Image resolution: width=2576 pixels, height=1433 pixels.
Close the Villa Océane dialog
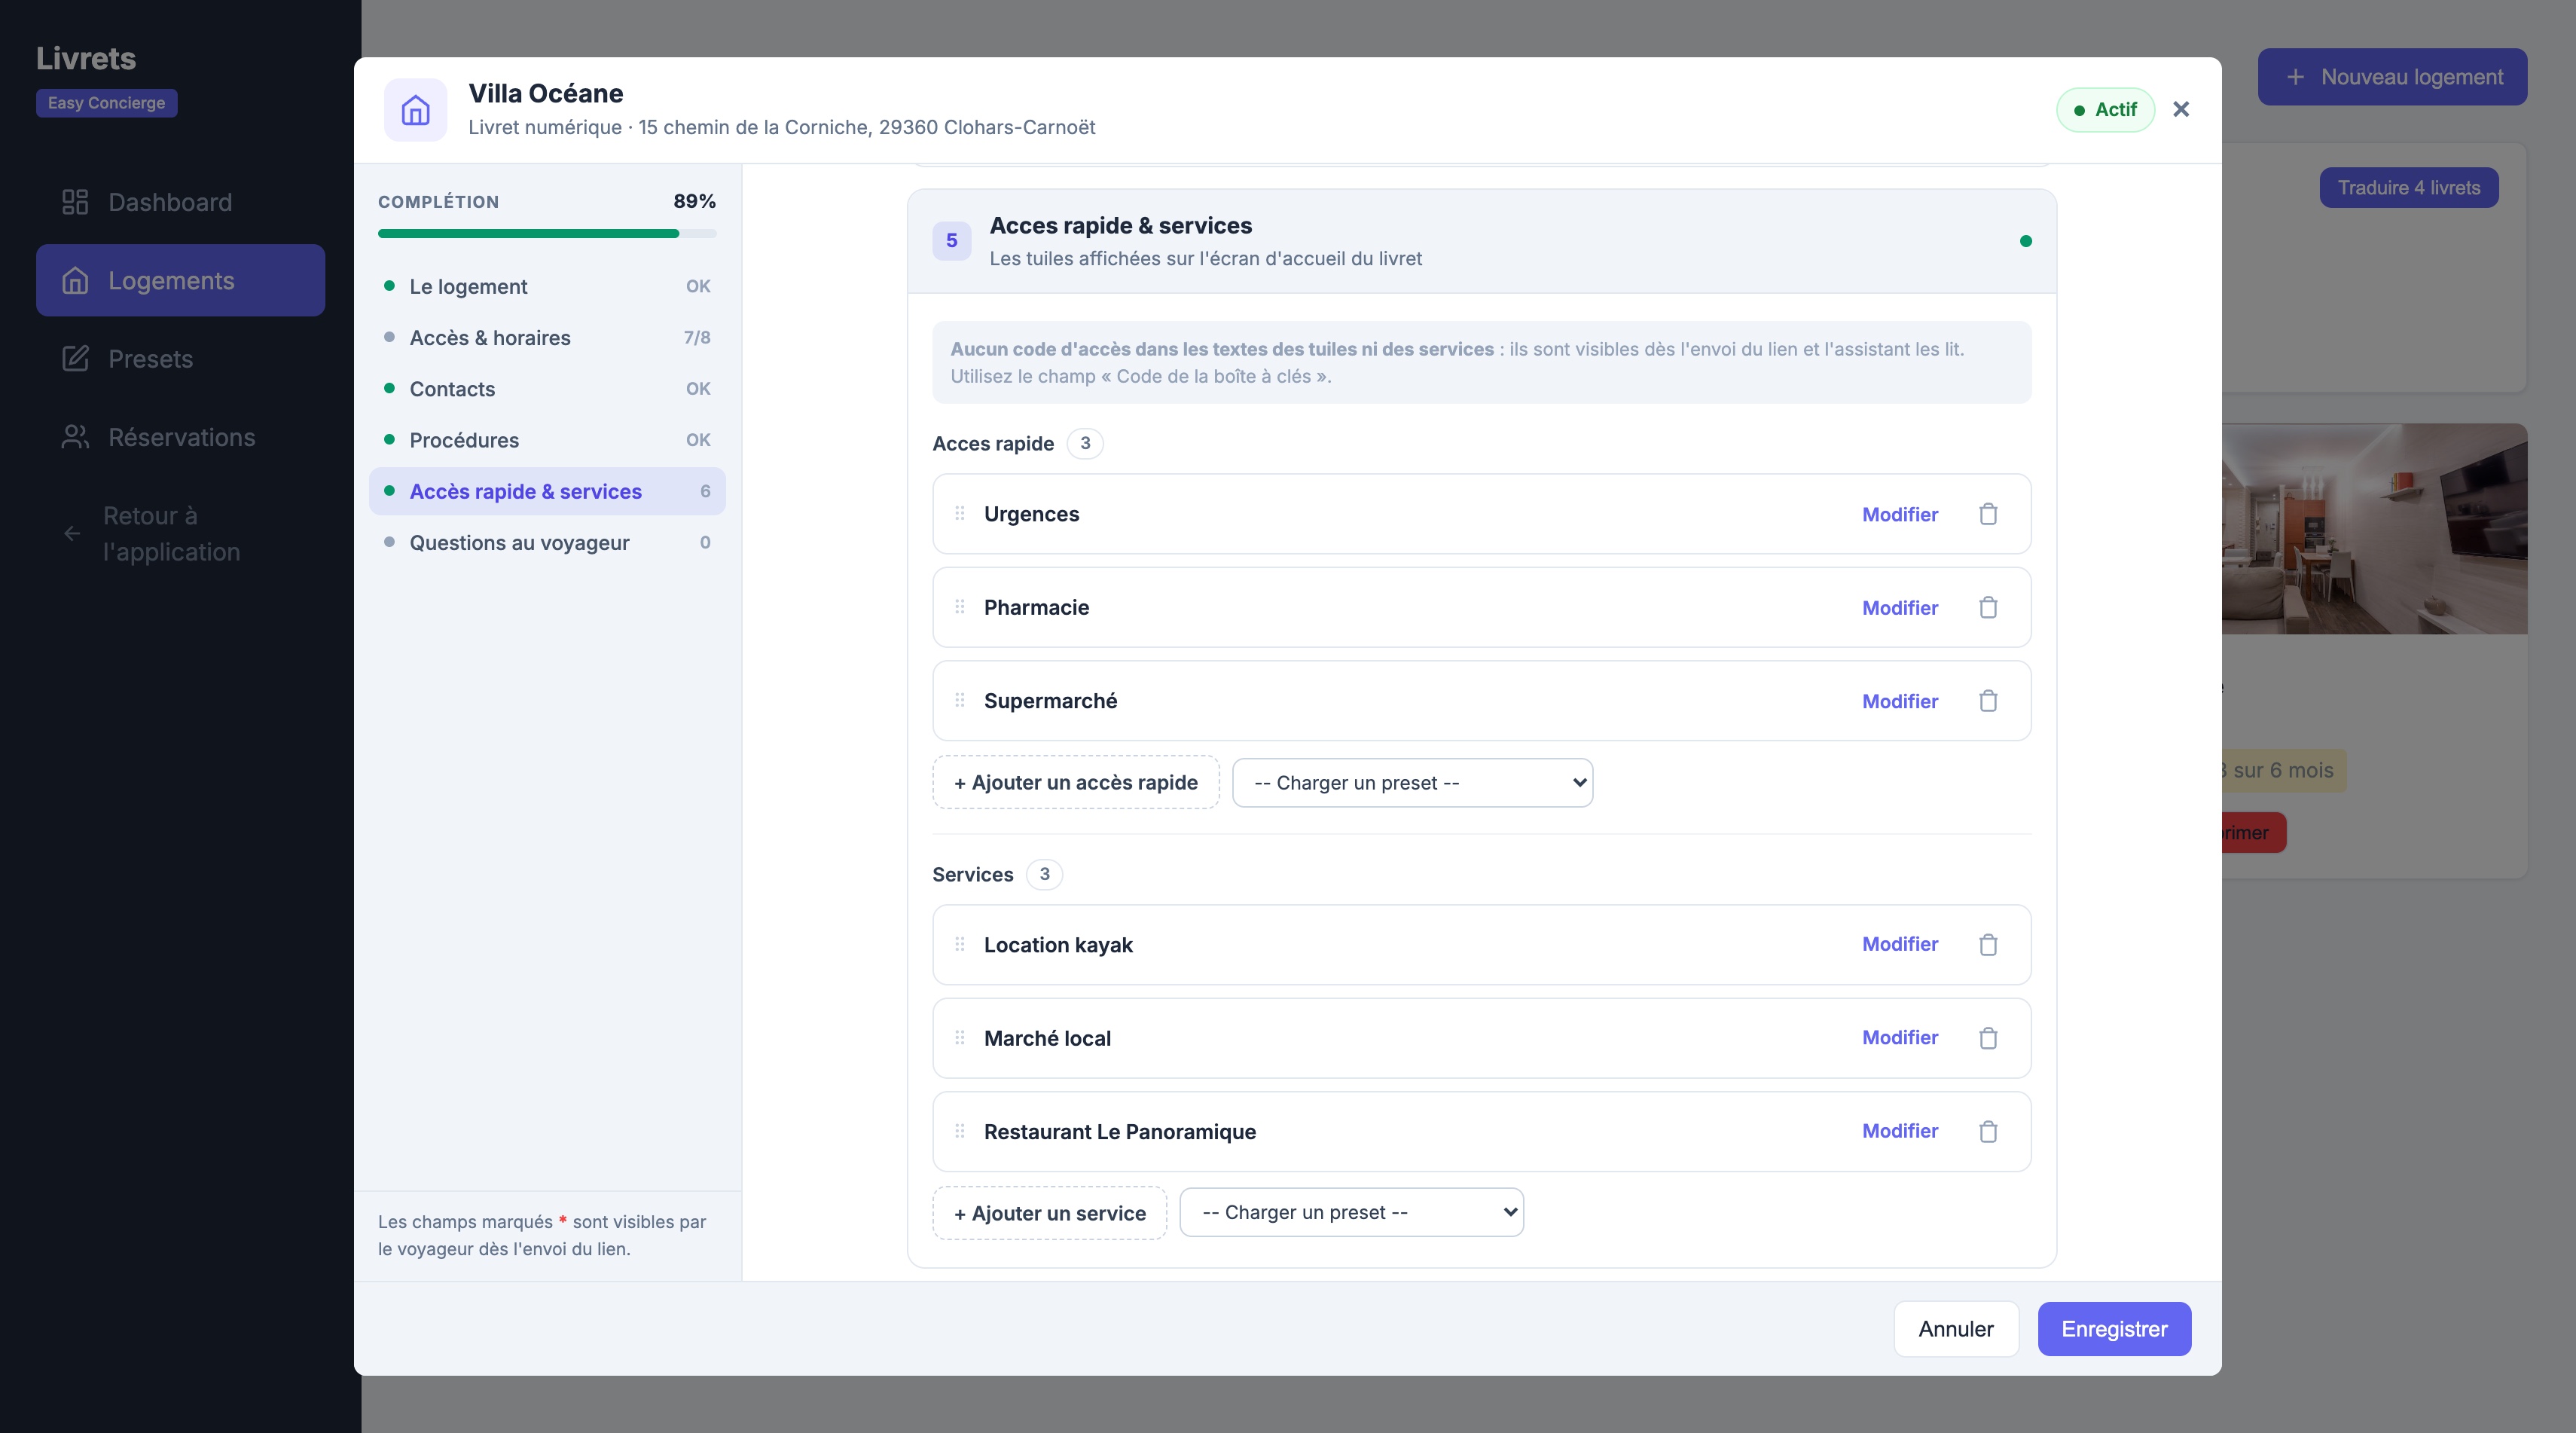pos(2181,109)
